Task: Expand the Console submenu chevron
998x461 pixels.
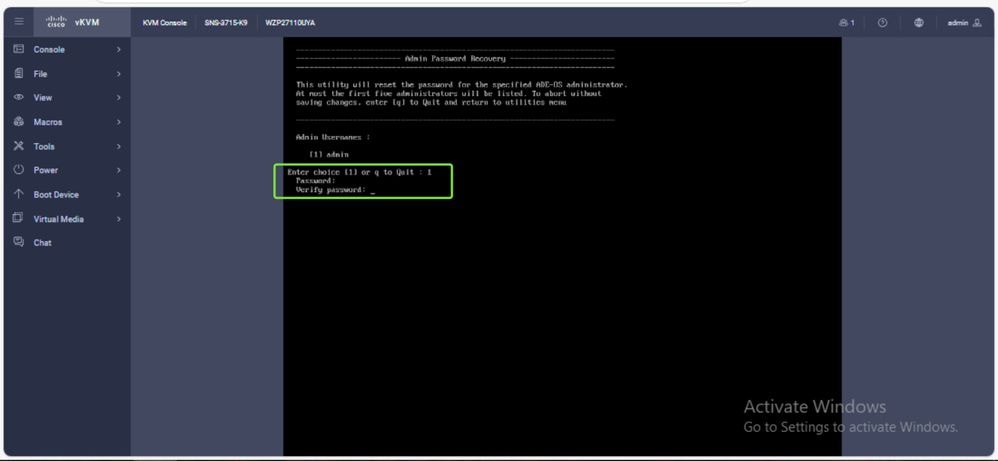Action: pyautogui.click(x=118, y=50)
